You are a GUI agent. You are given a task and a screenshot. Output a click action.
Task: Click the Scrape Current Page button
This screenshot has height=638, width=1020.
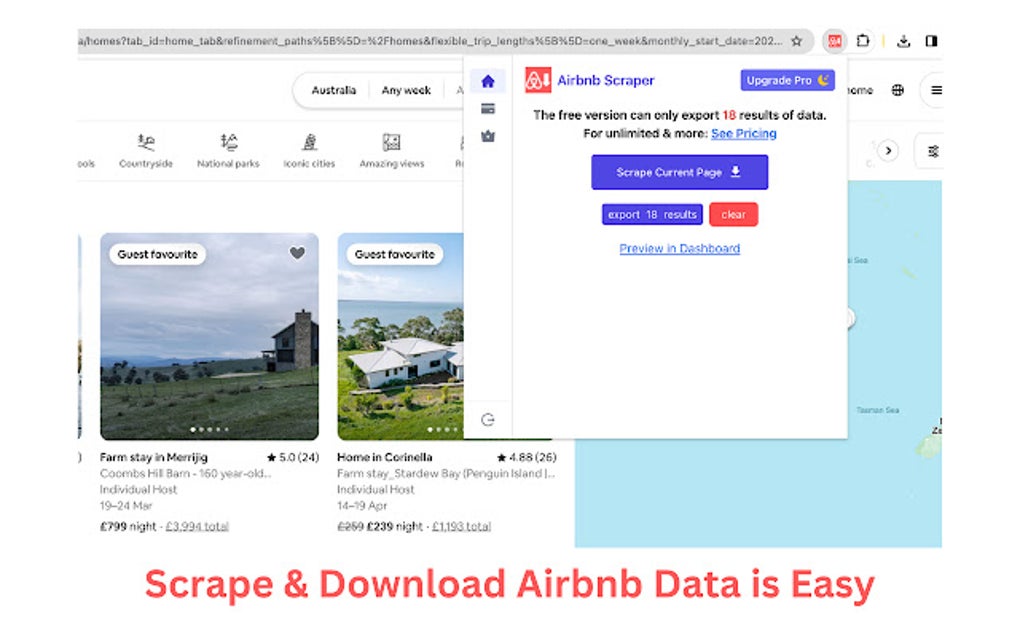pos(679,172)
